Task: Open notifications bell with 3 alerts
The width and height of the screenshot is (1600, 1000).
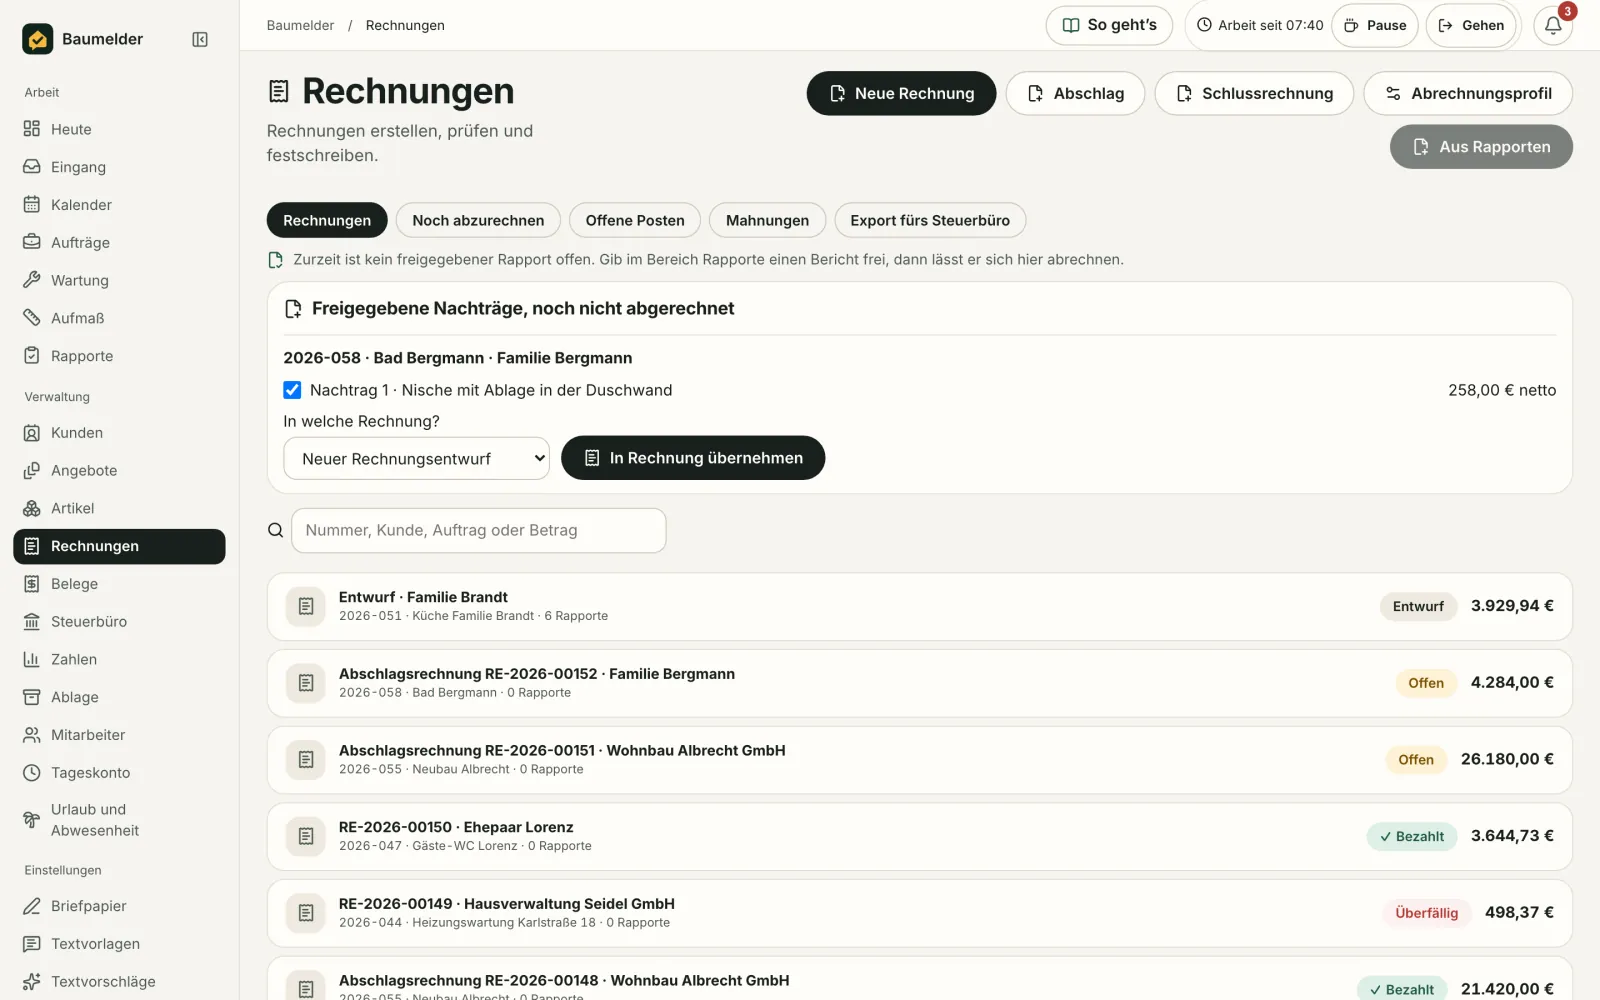Action: pyautogui.click(x=1553, y=25)
